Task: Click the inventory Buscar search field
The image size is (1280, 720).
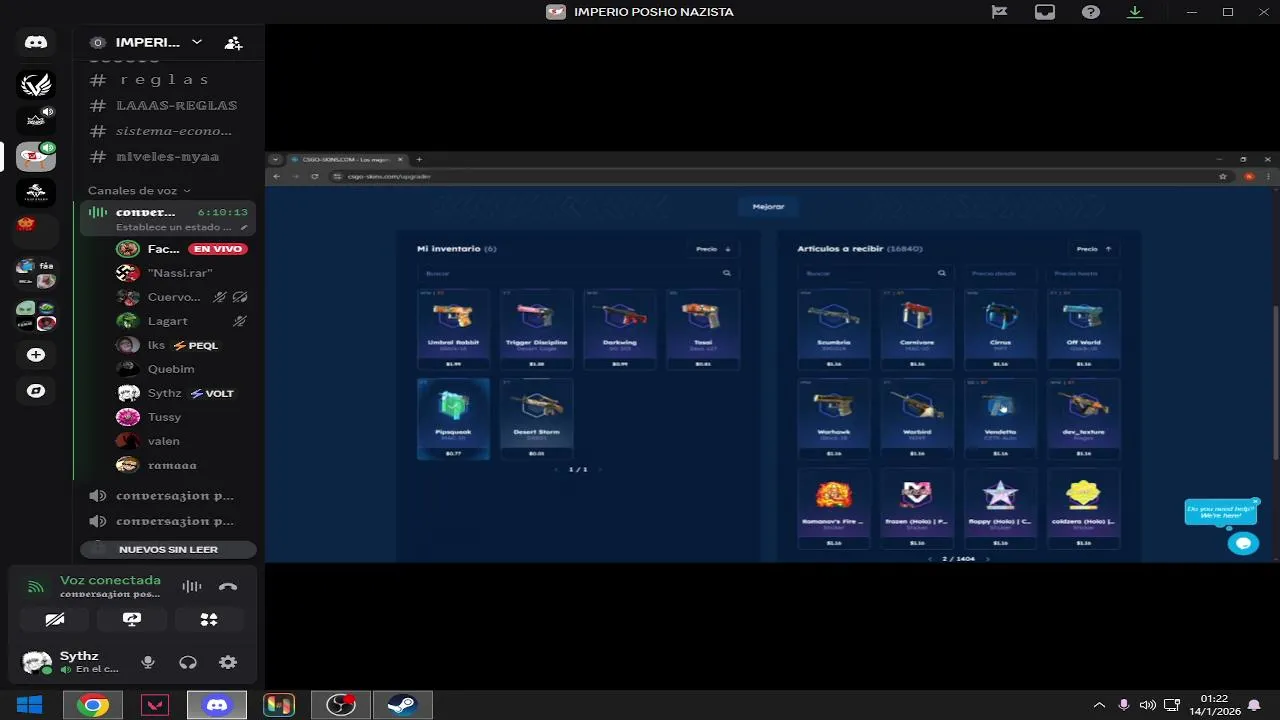Action: click(x=577, y=272)
